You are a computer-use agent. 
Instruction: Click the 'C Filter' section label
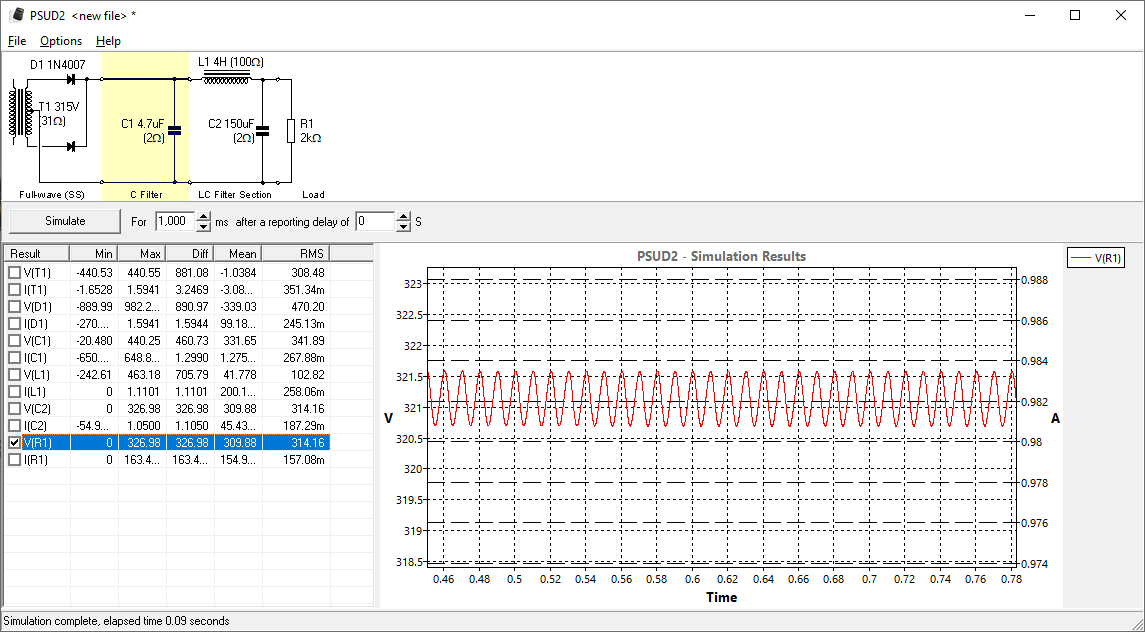coord(146,194)
